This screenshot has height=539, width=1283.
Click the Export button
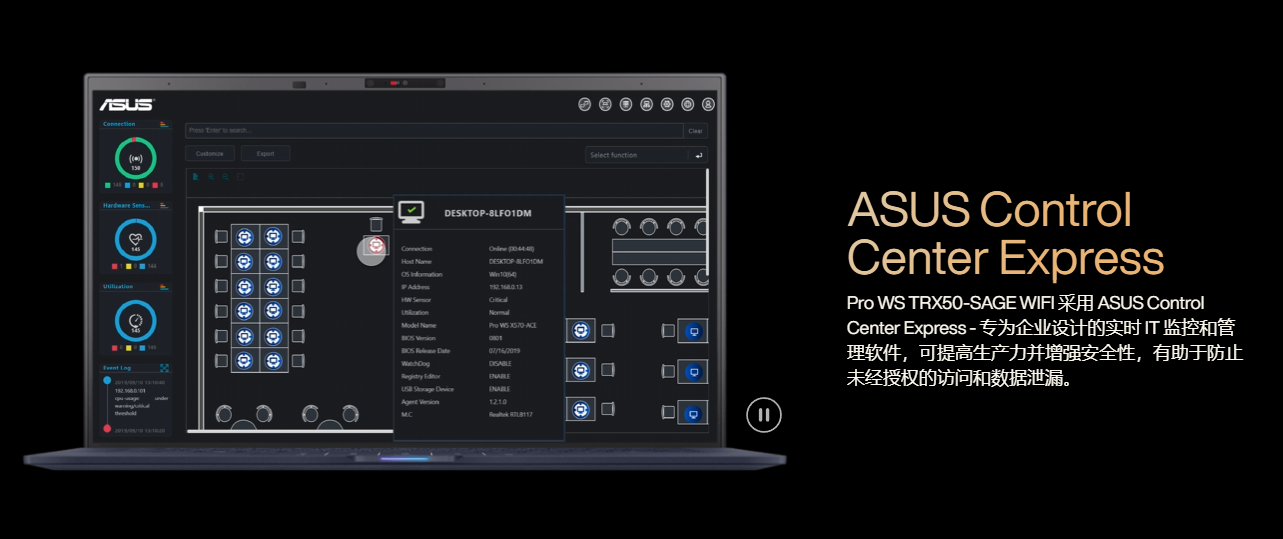[265, 154]
